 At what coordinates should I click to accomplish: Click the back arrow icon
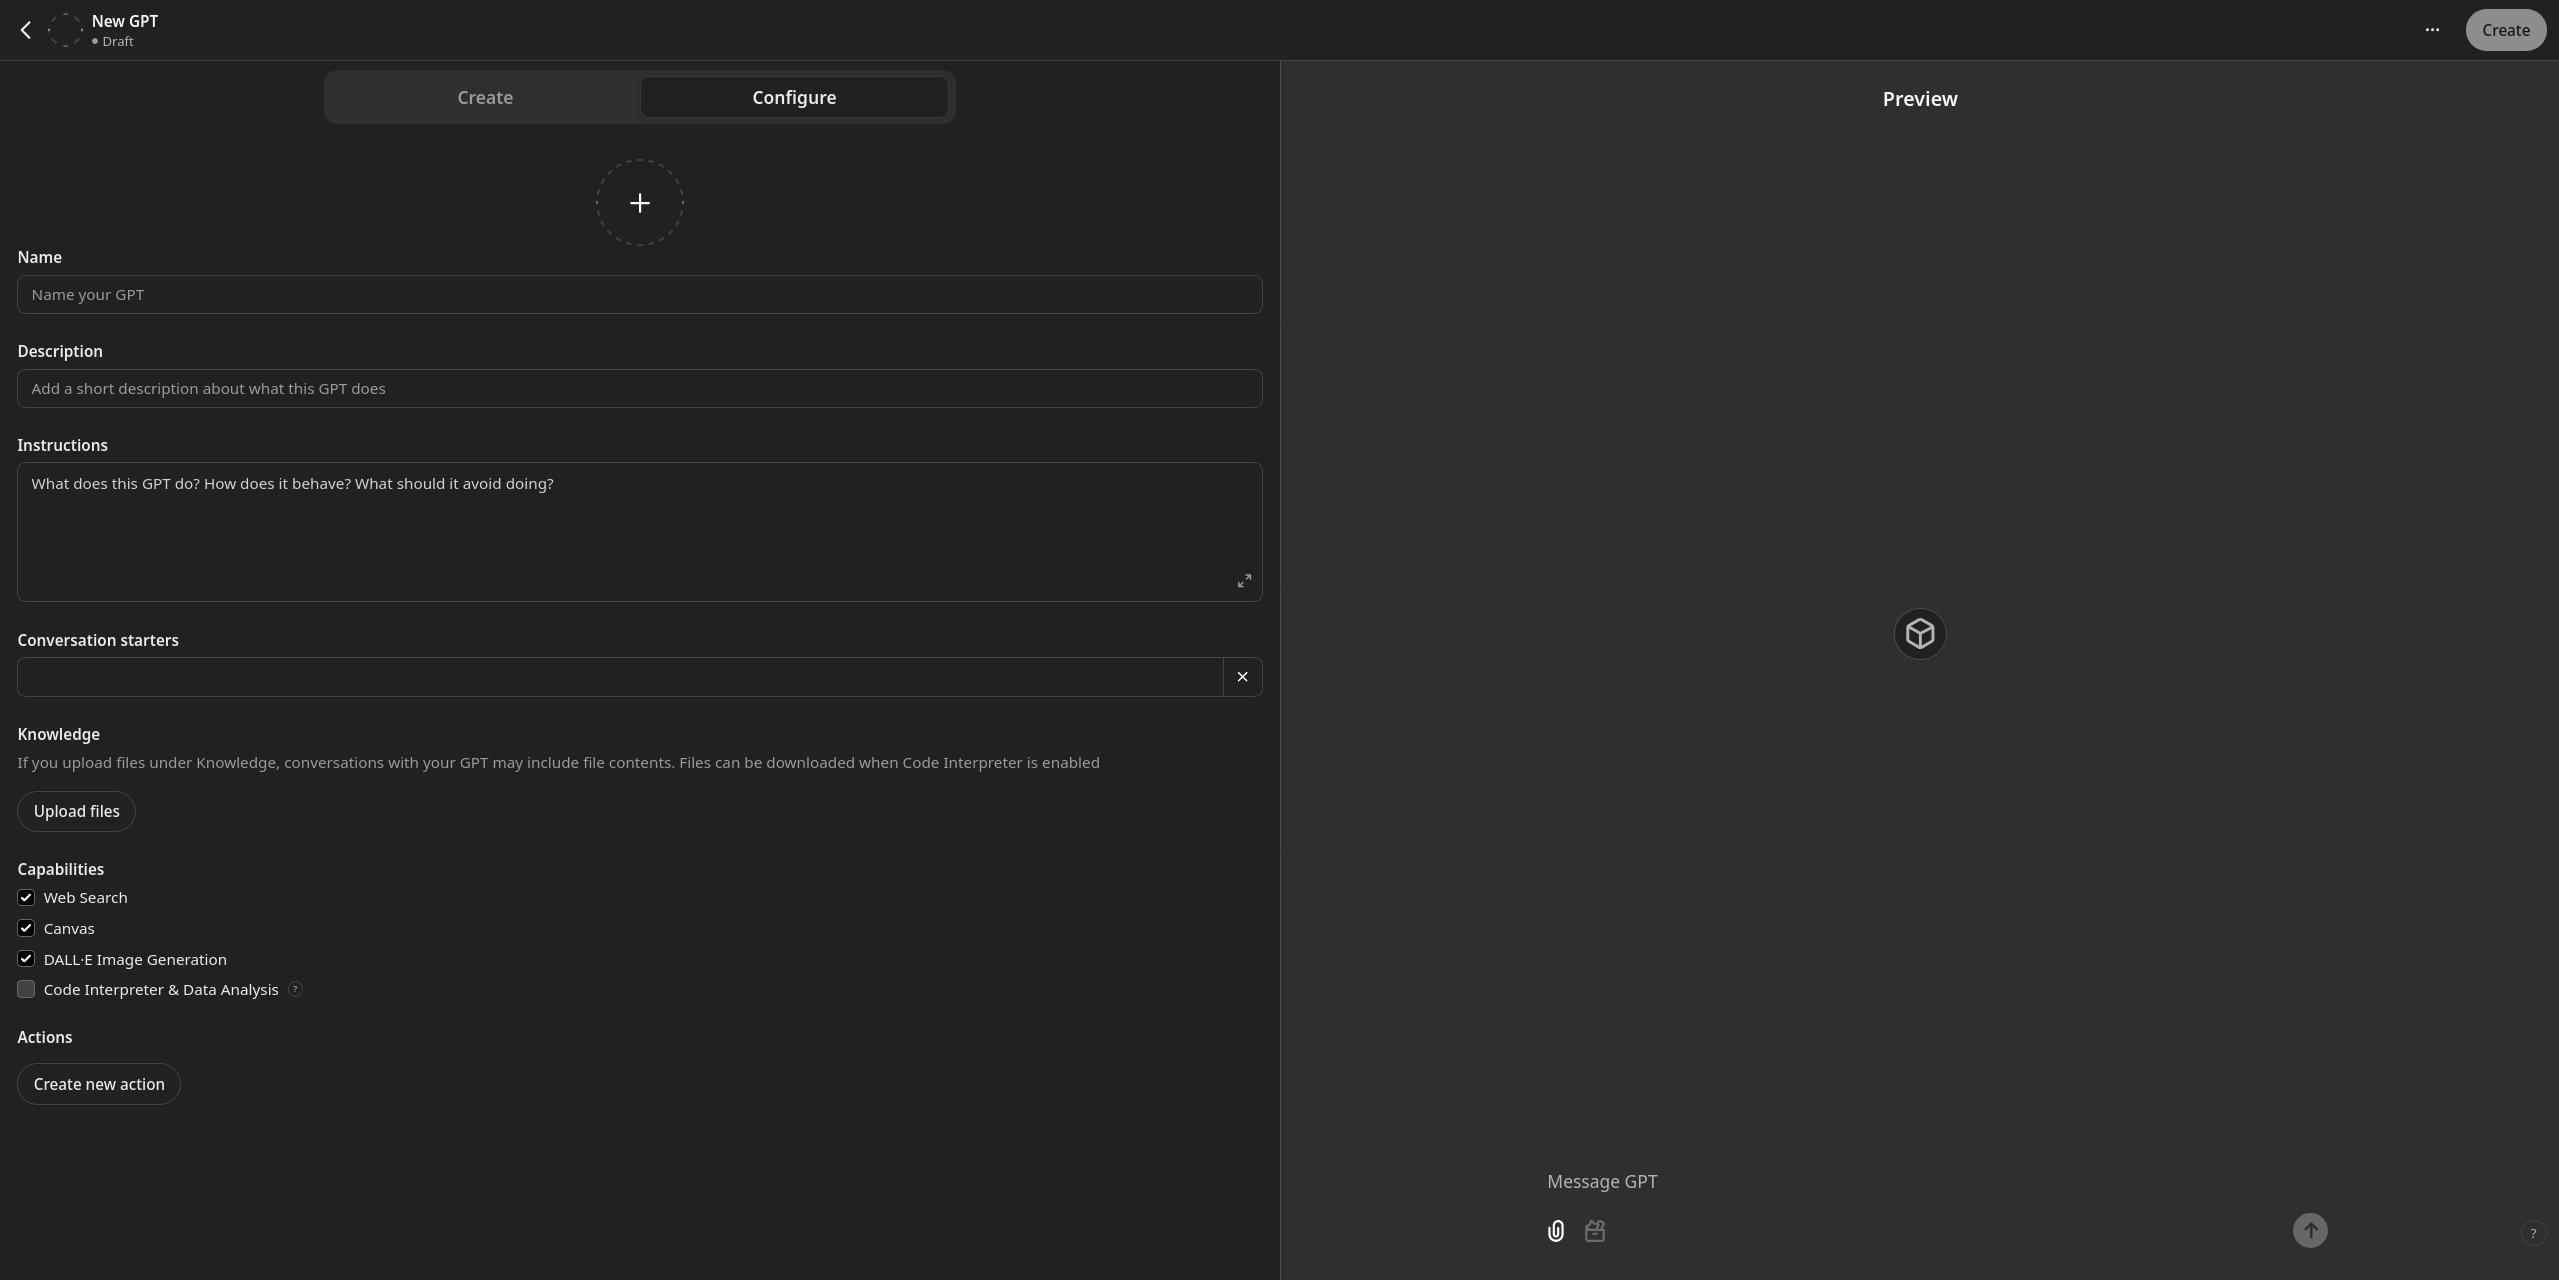(26, 30)
